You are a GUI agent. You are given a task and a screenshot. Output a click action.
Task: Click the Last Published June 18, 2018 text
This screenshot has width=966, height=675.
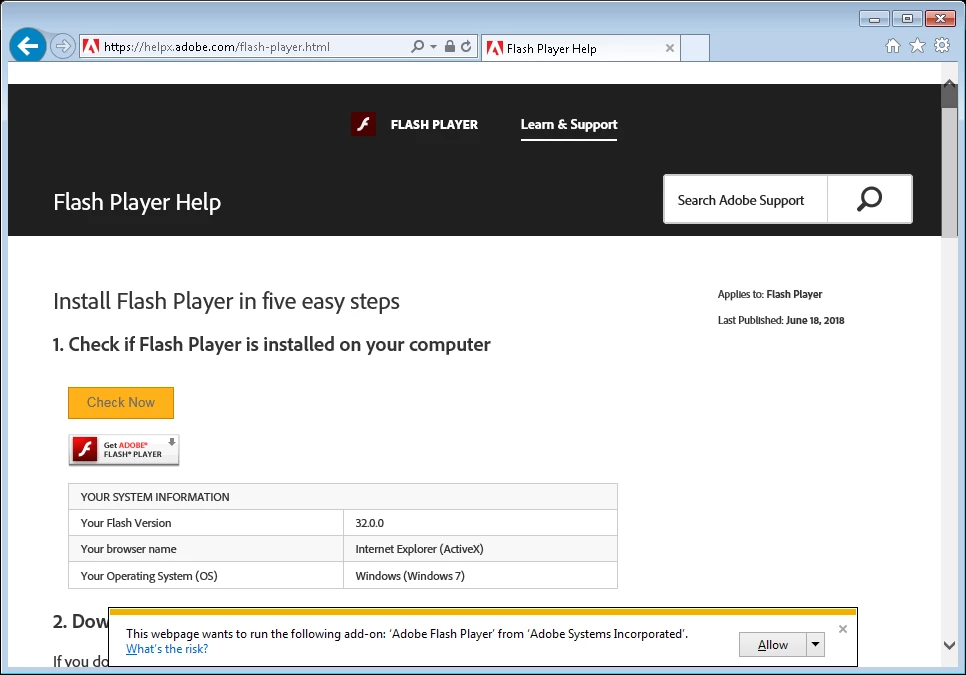click(781, 320)
